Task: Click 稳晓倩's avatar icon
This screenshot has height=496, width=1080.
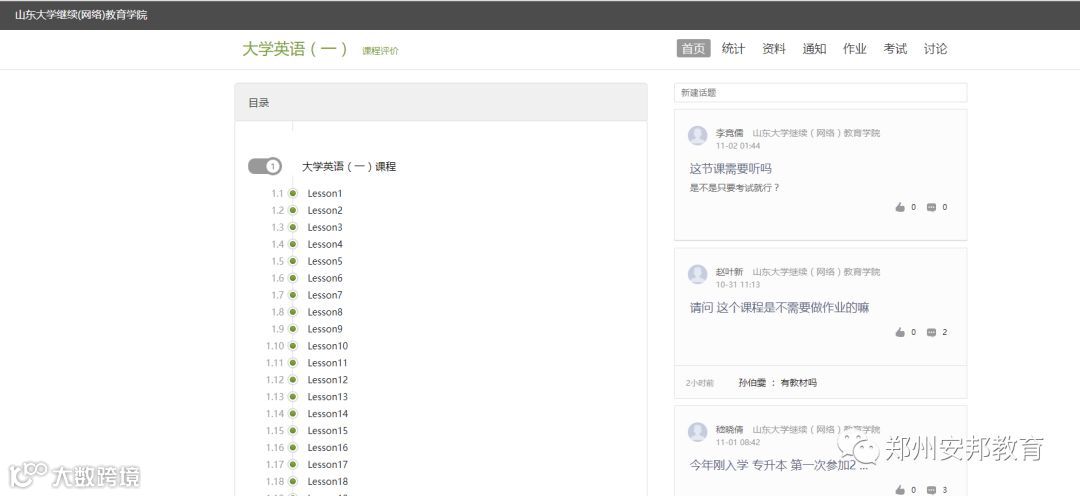Action: pos(698,432)
